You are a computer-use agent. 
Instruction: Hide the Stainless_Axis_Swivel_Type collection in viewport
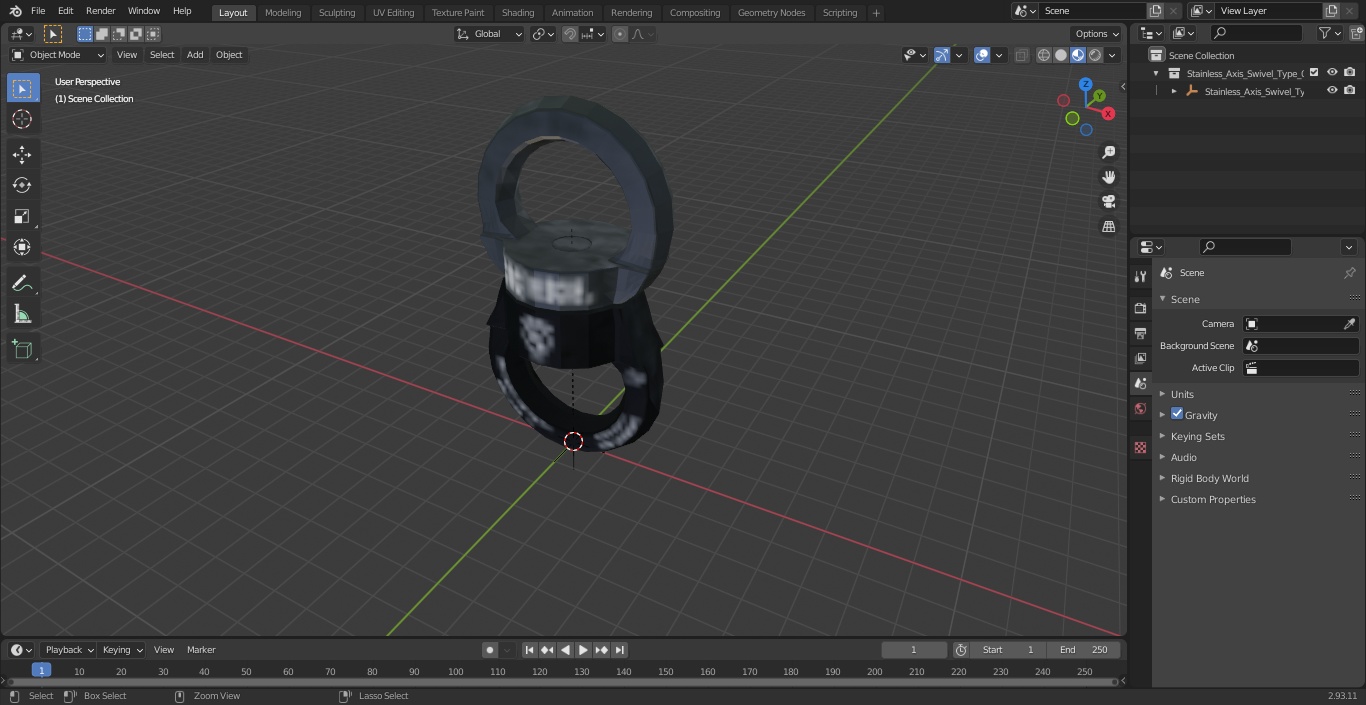1332,73
